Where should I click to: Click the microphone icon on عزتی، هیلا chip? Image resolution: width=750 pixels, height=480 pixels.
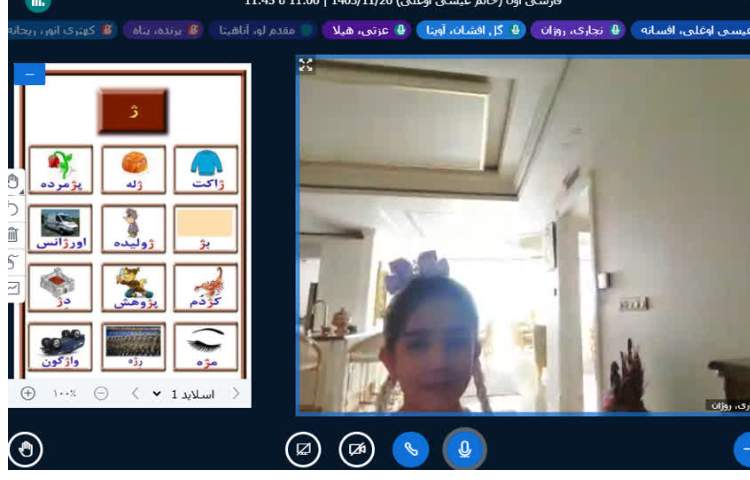click(400, 30)
